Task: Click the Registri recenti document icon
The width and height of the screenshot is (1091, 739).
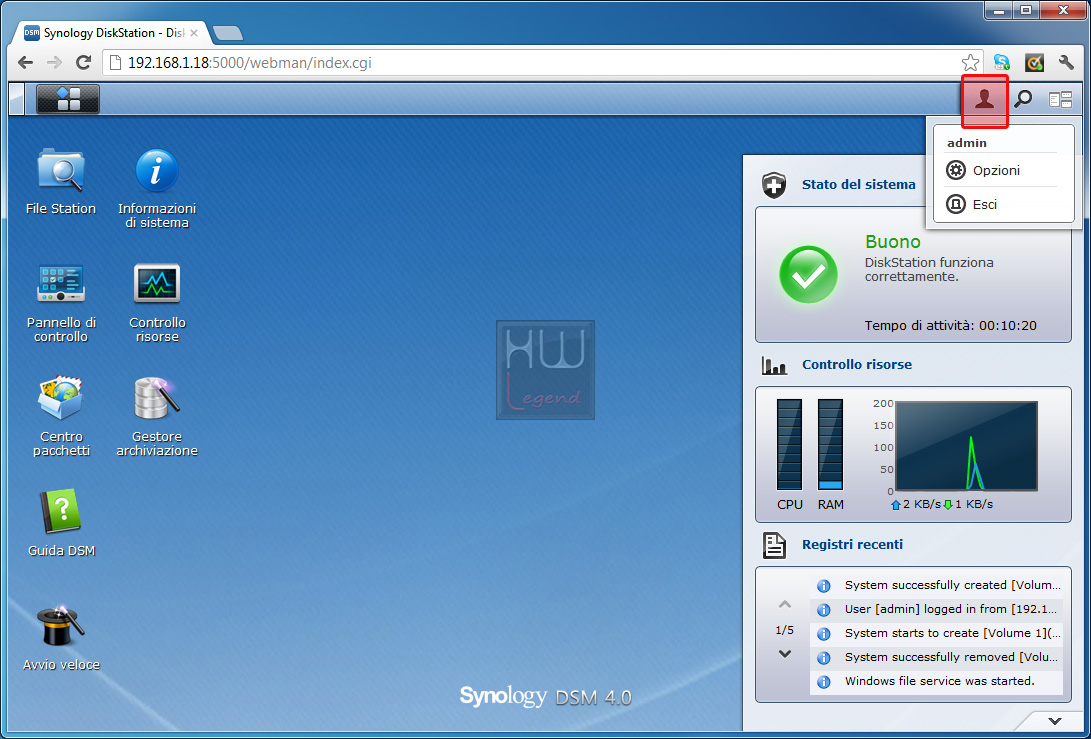Action: [774, 546]
